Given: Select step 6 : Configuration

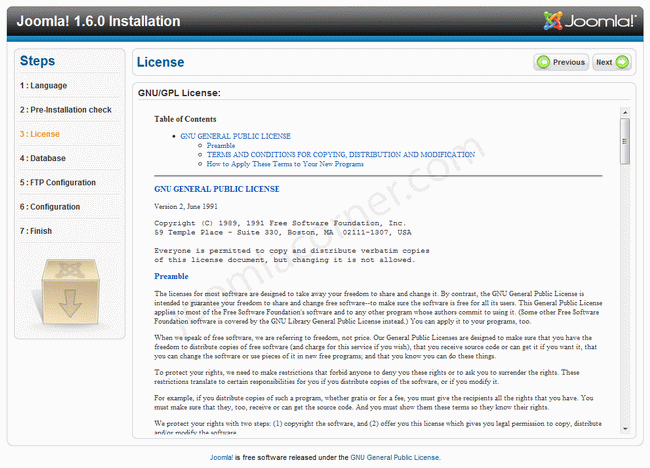Looking at the screenshot, I should (50, 207).
